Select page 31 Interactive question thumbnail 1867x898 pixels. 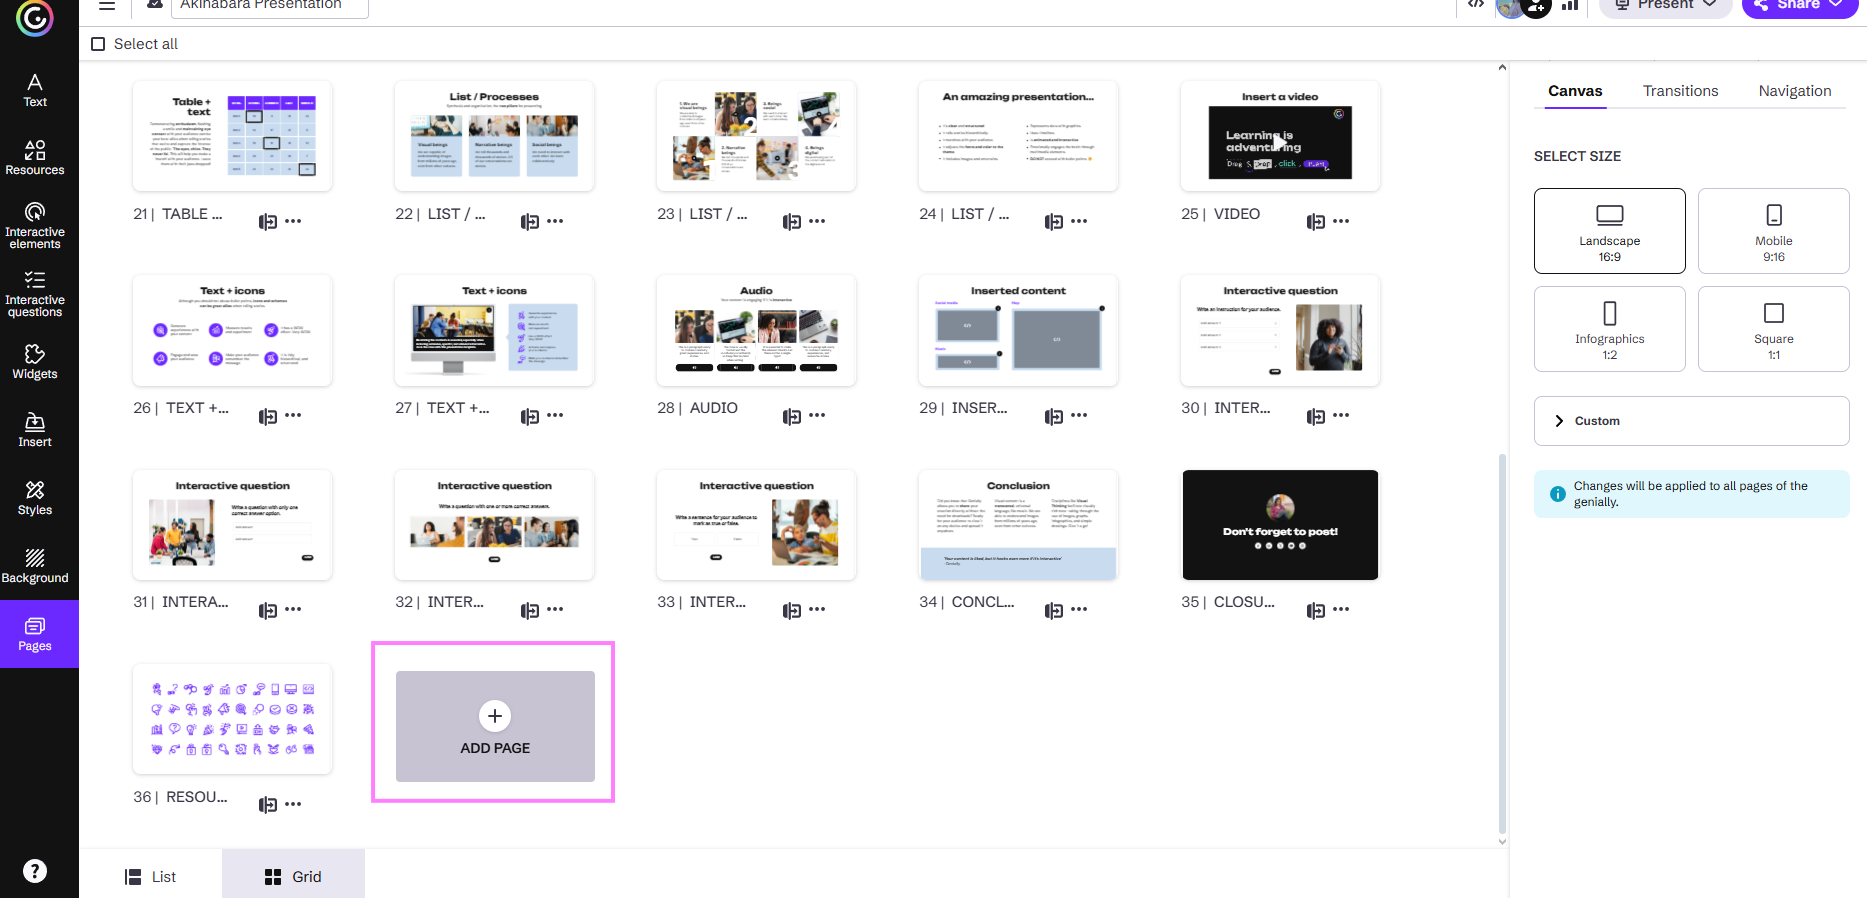click(232, 525)
